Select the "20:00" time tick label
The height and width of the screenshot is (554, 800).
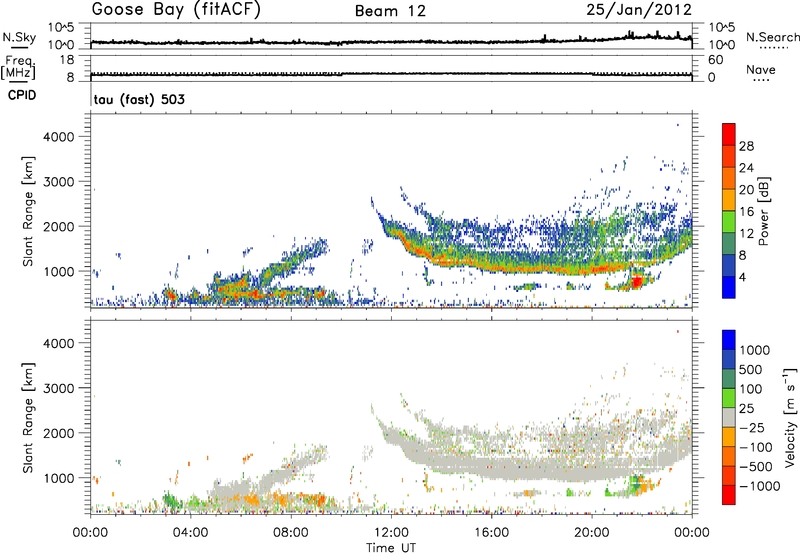pos(592,533)
